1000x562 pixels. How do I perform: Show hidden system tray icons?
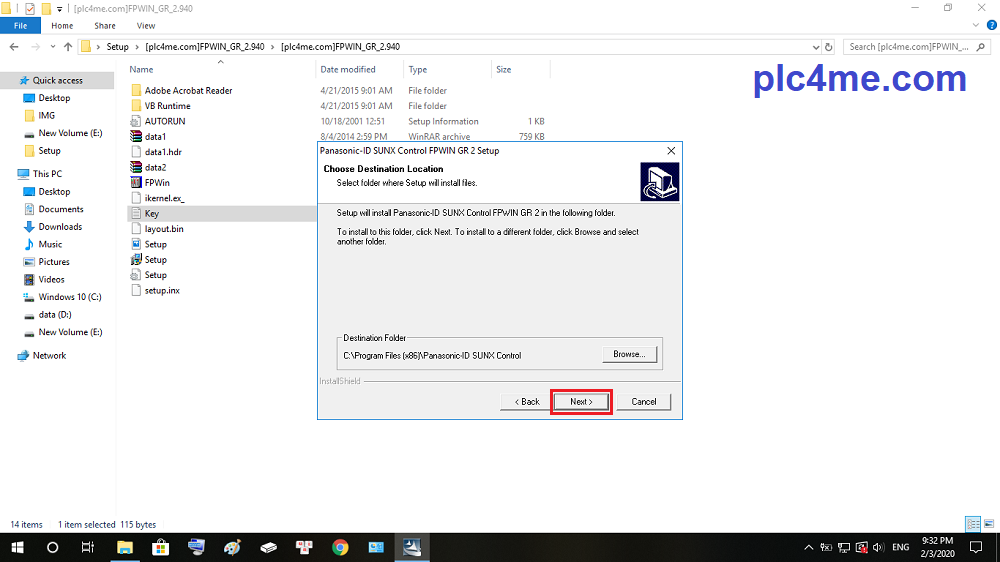point(808,547)
